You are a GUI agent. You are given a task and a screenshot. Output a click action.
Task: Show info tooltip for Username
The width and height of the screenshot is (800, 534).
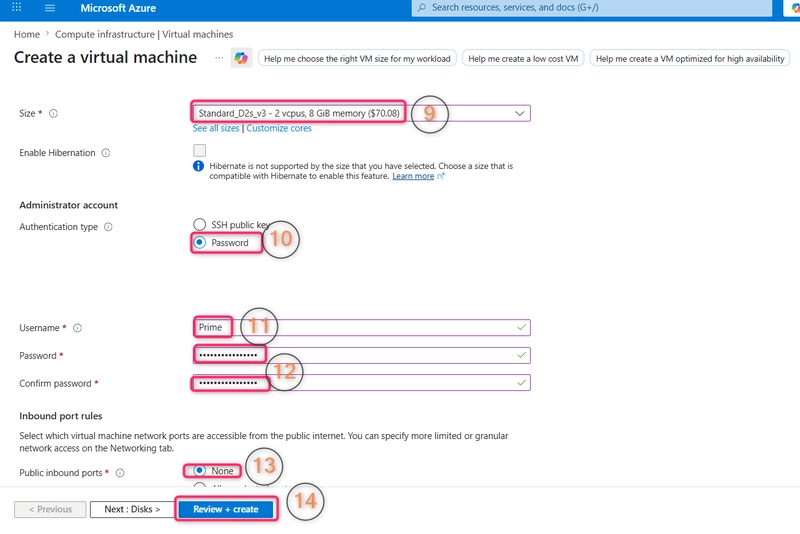[78, 328]
